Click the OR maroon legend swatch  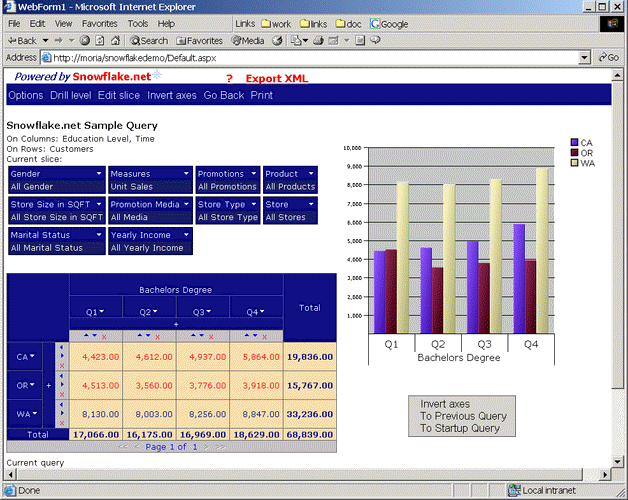574,153
